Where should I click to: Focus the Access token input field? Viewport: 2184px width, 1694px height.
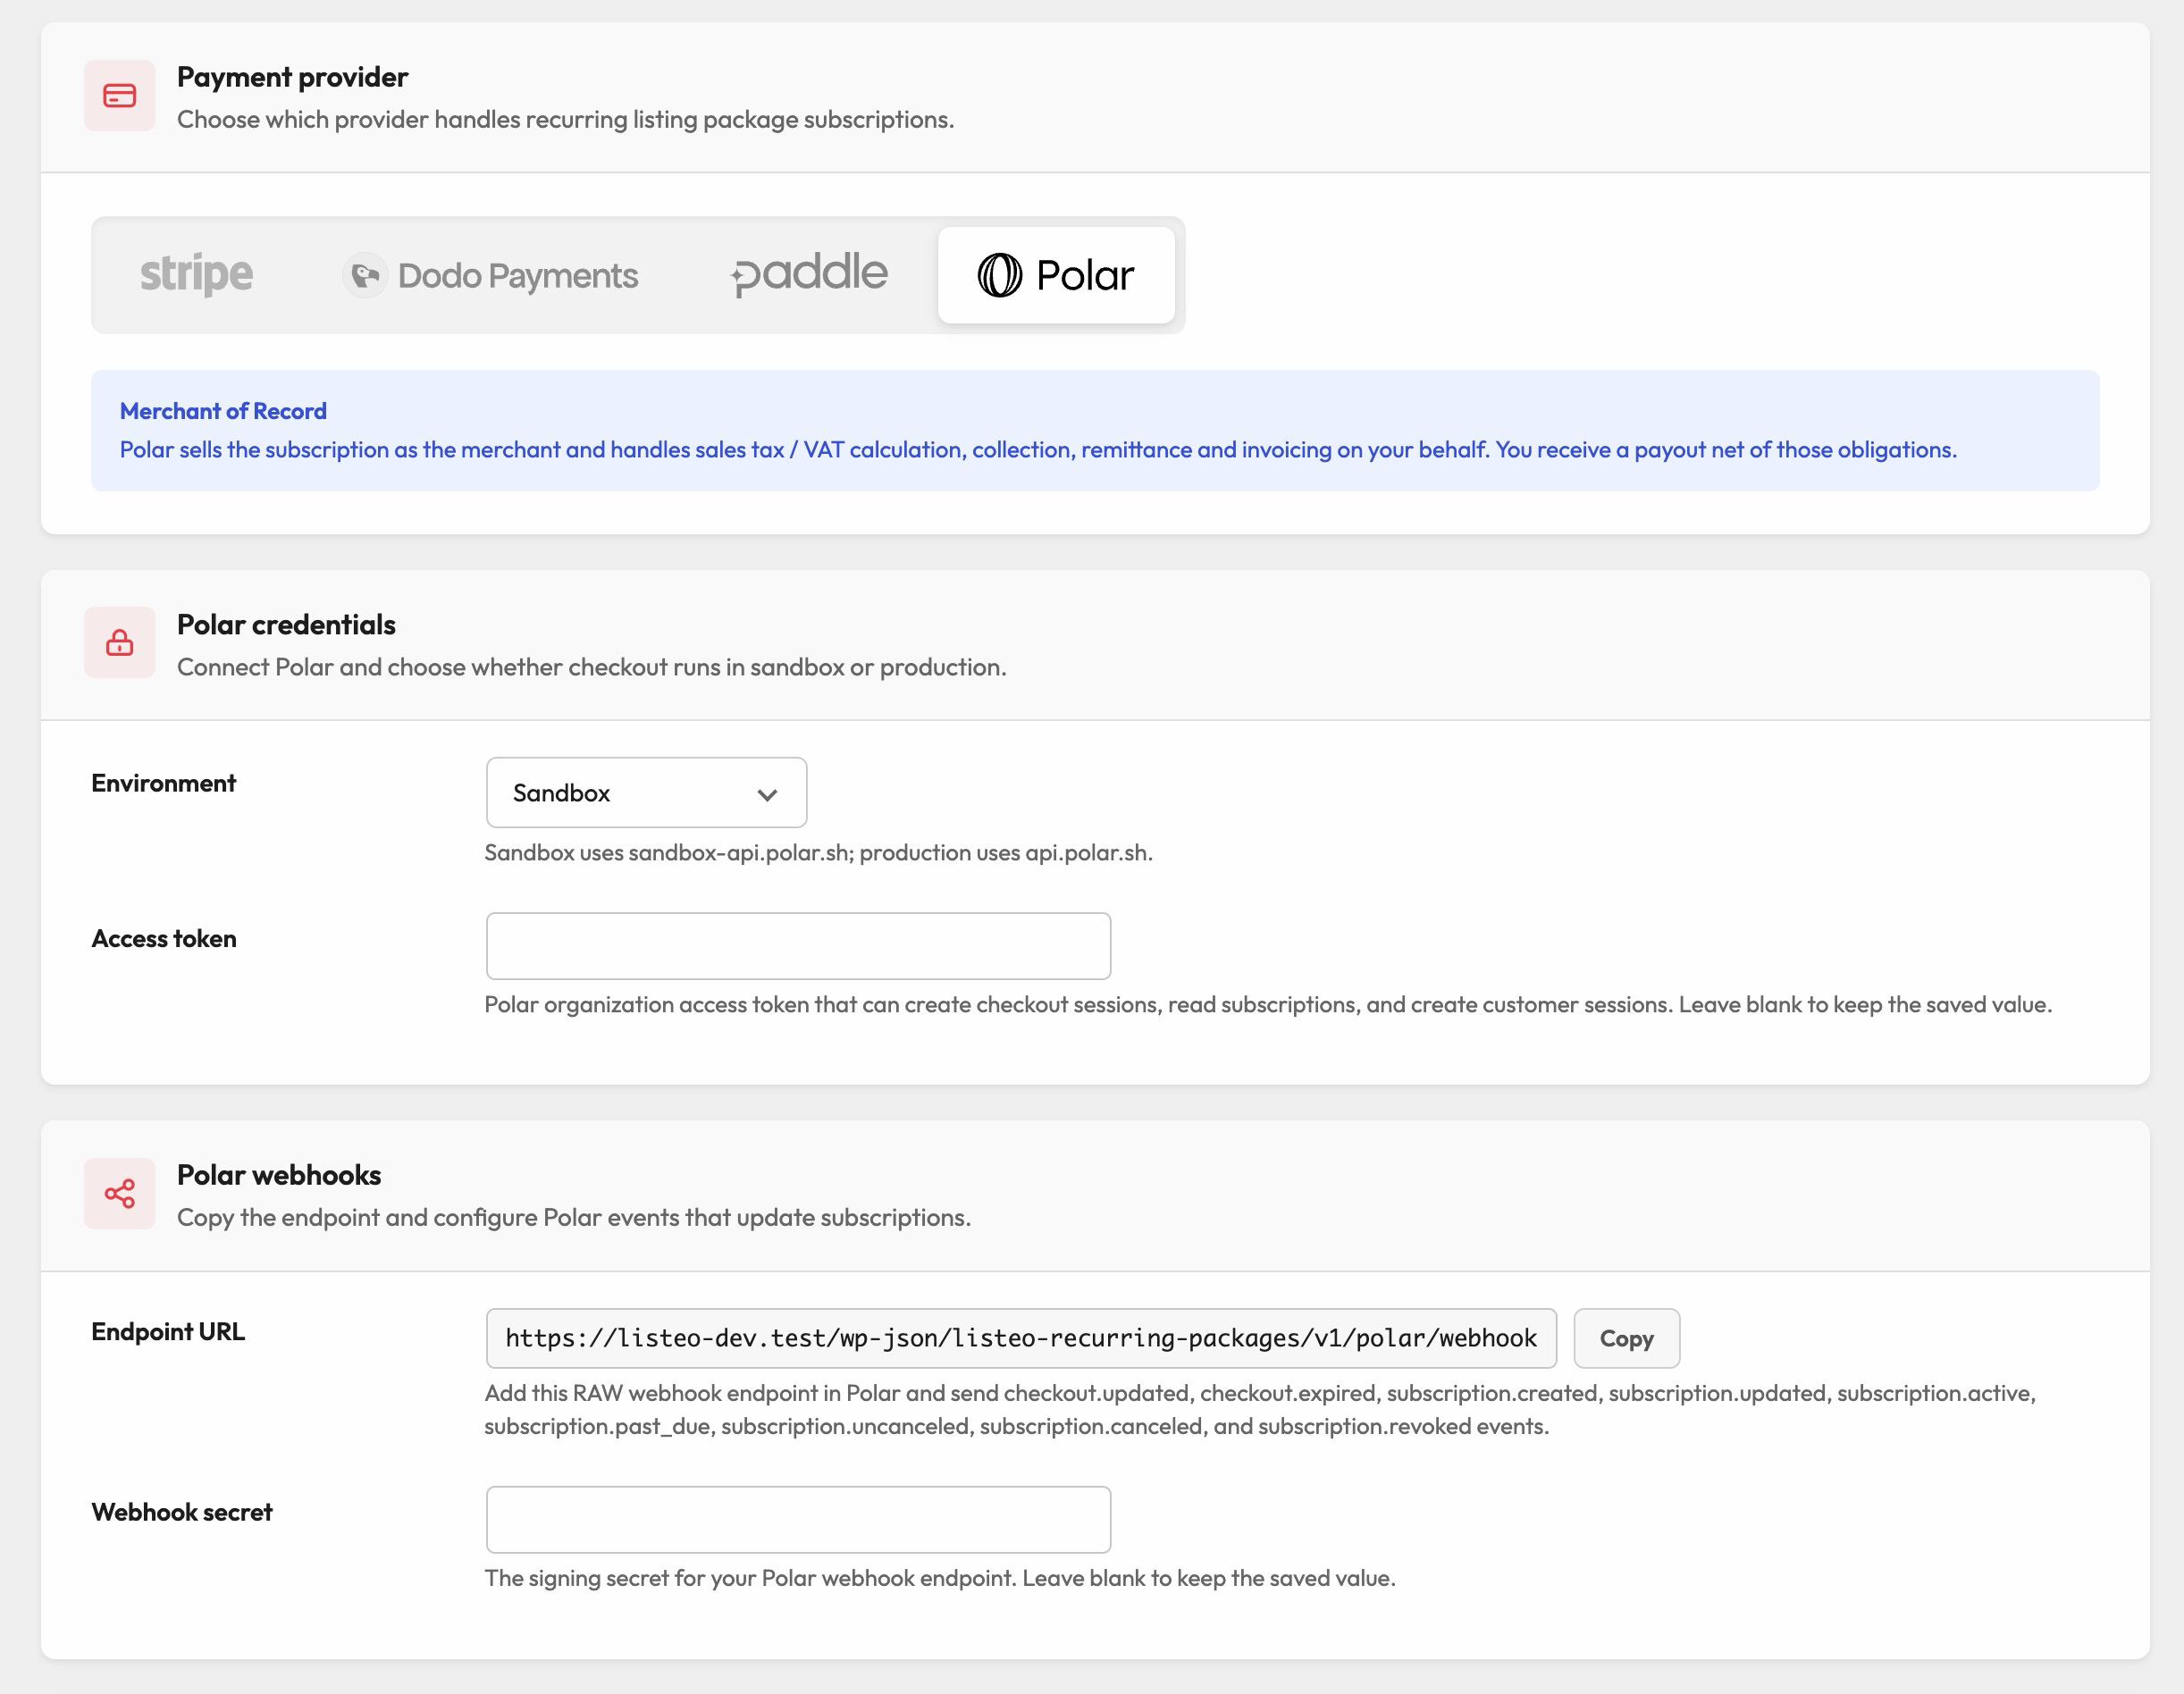pos(798,946)
